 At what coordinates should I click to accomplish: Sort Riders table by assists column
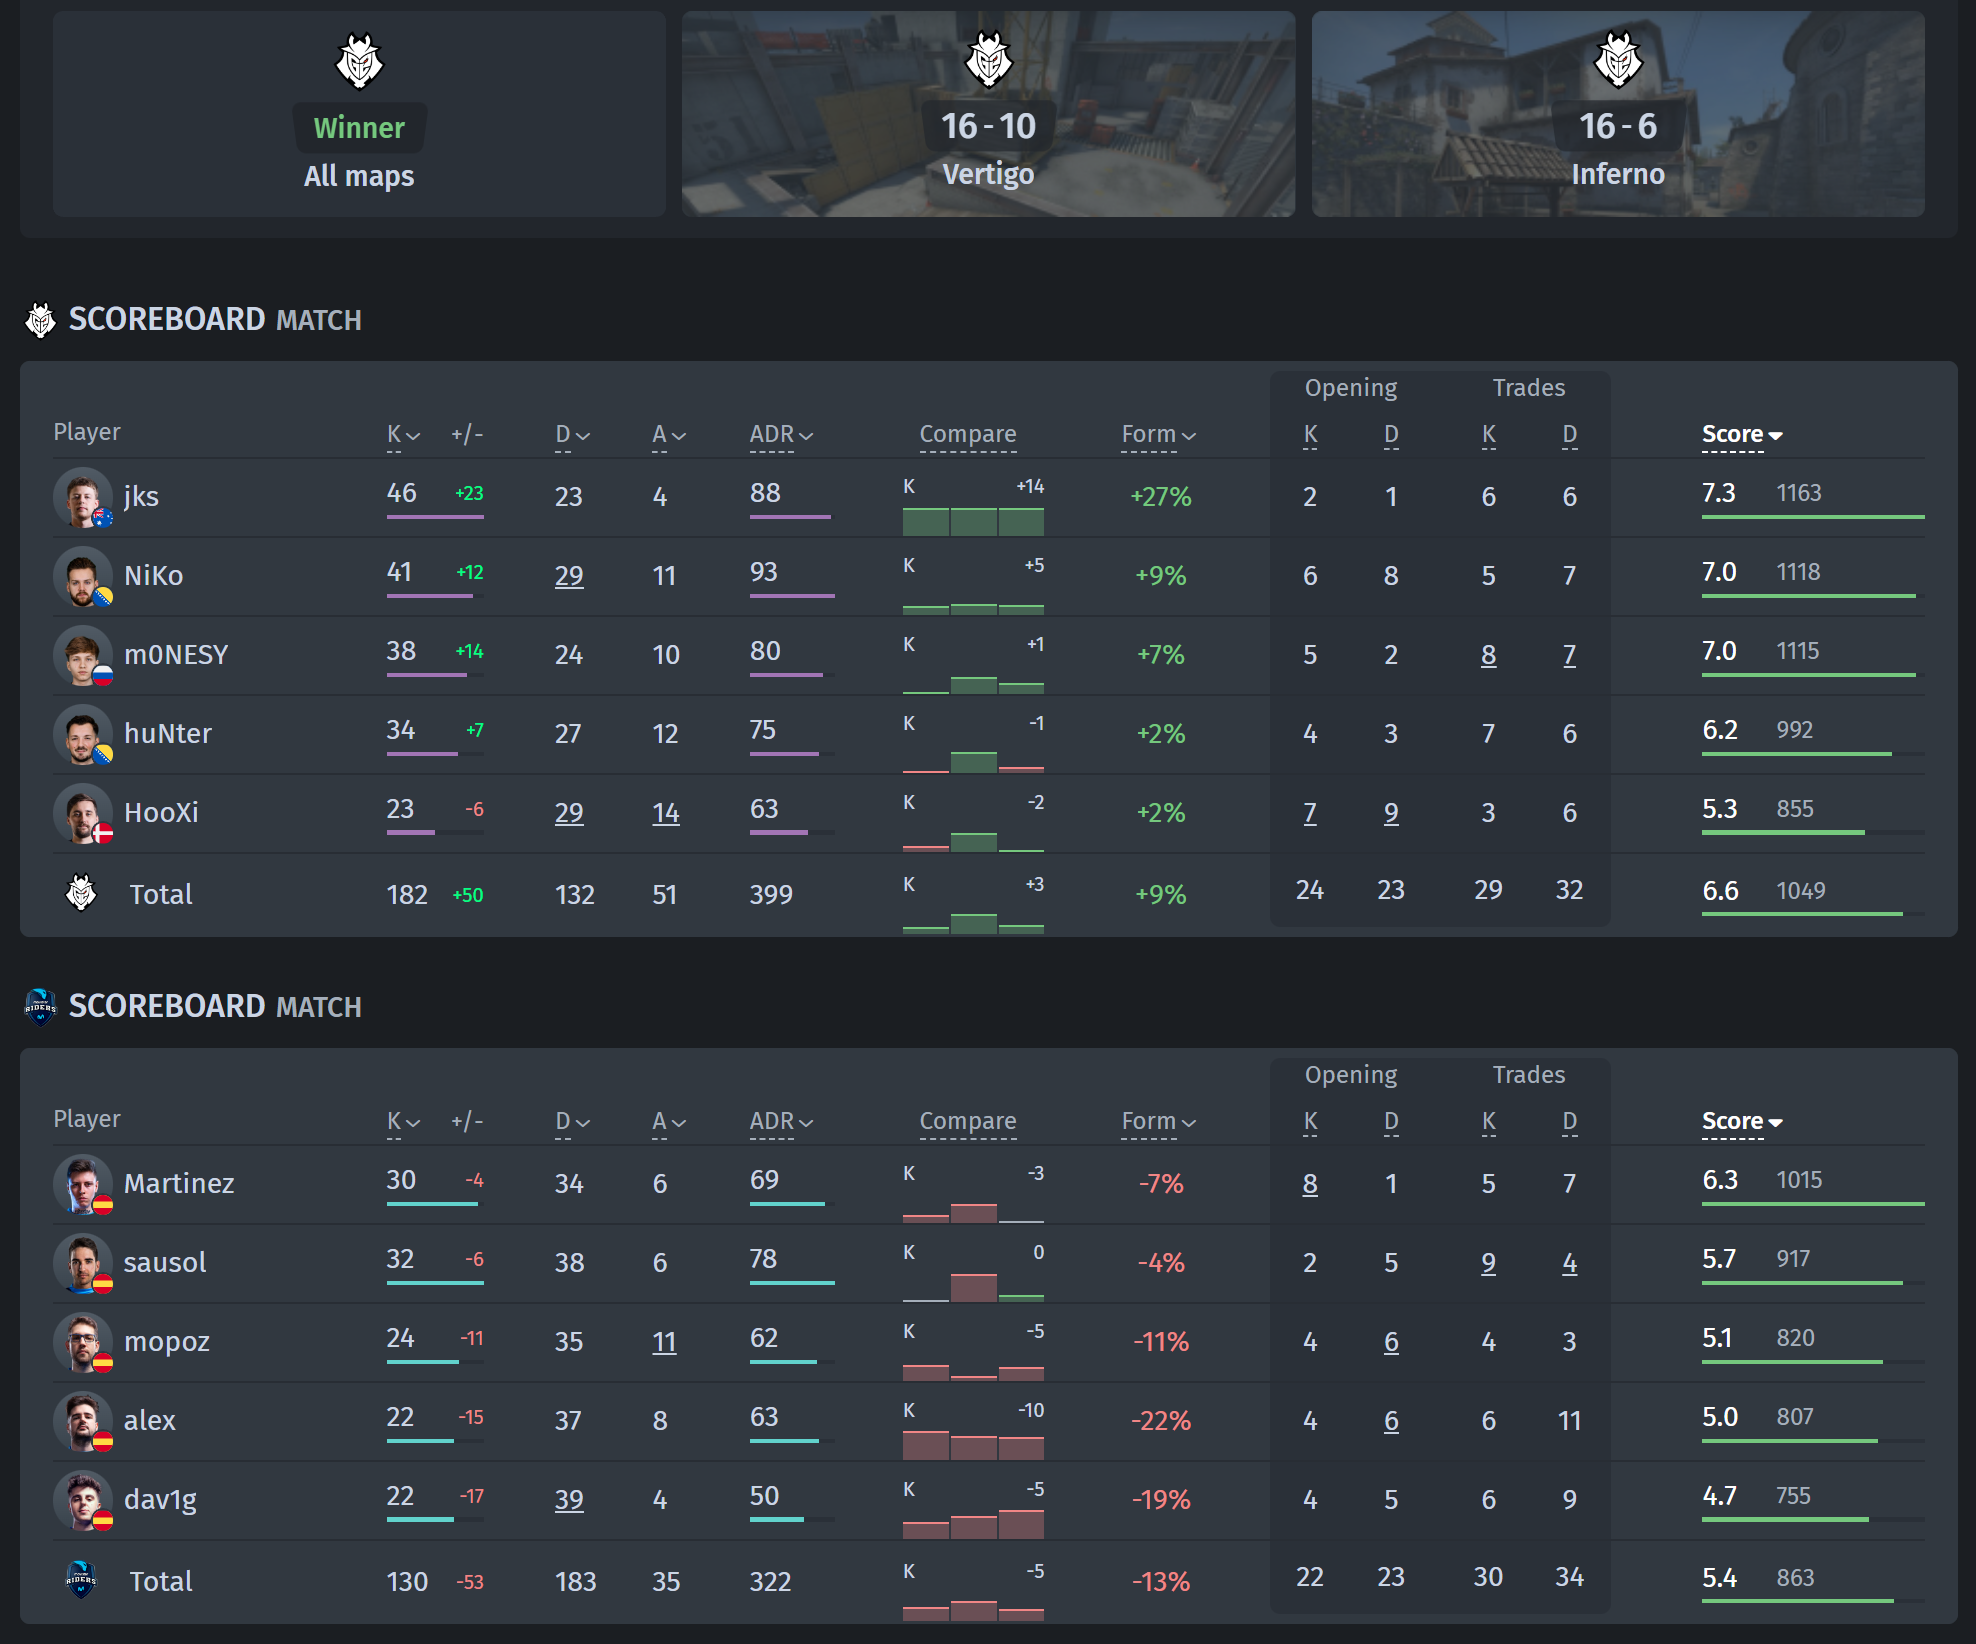(669, 1122)
